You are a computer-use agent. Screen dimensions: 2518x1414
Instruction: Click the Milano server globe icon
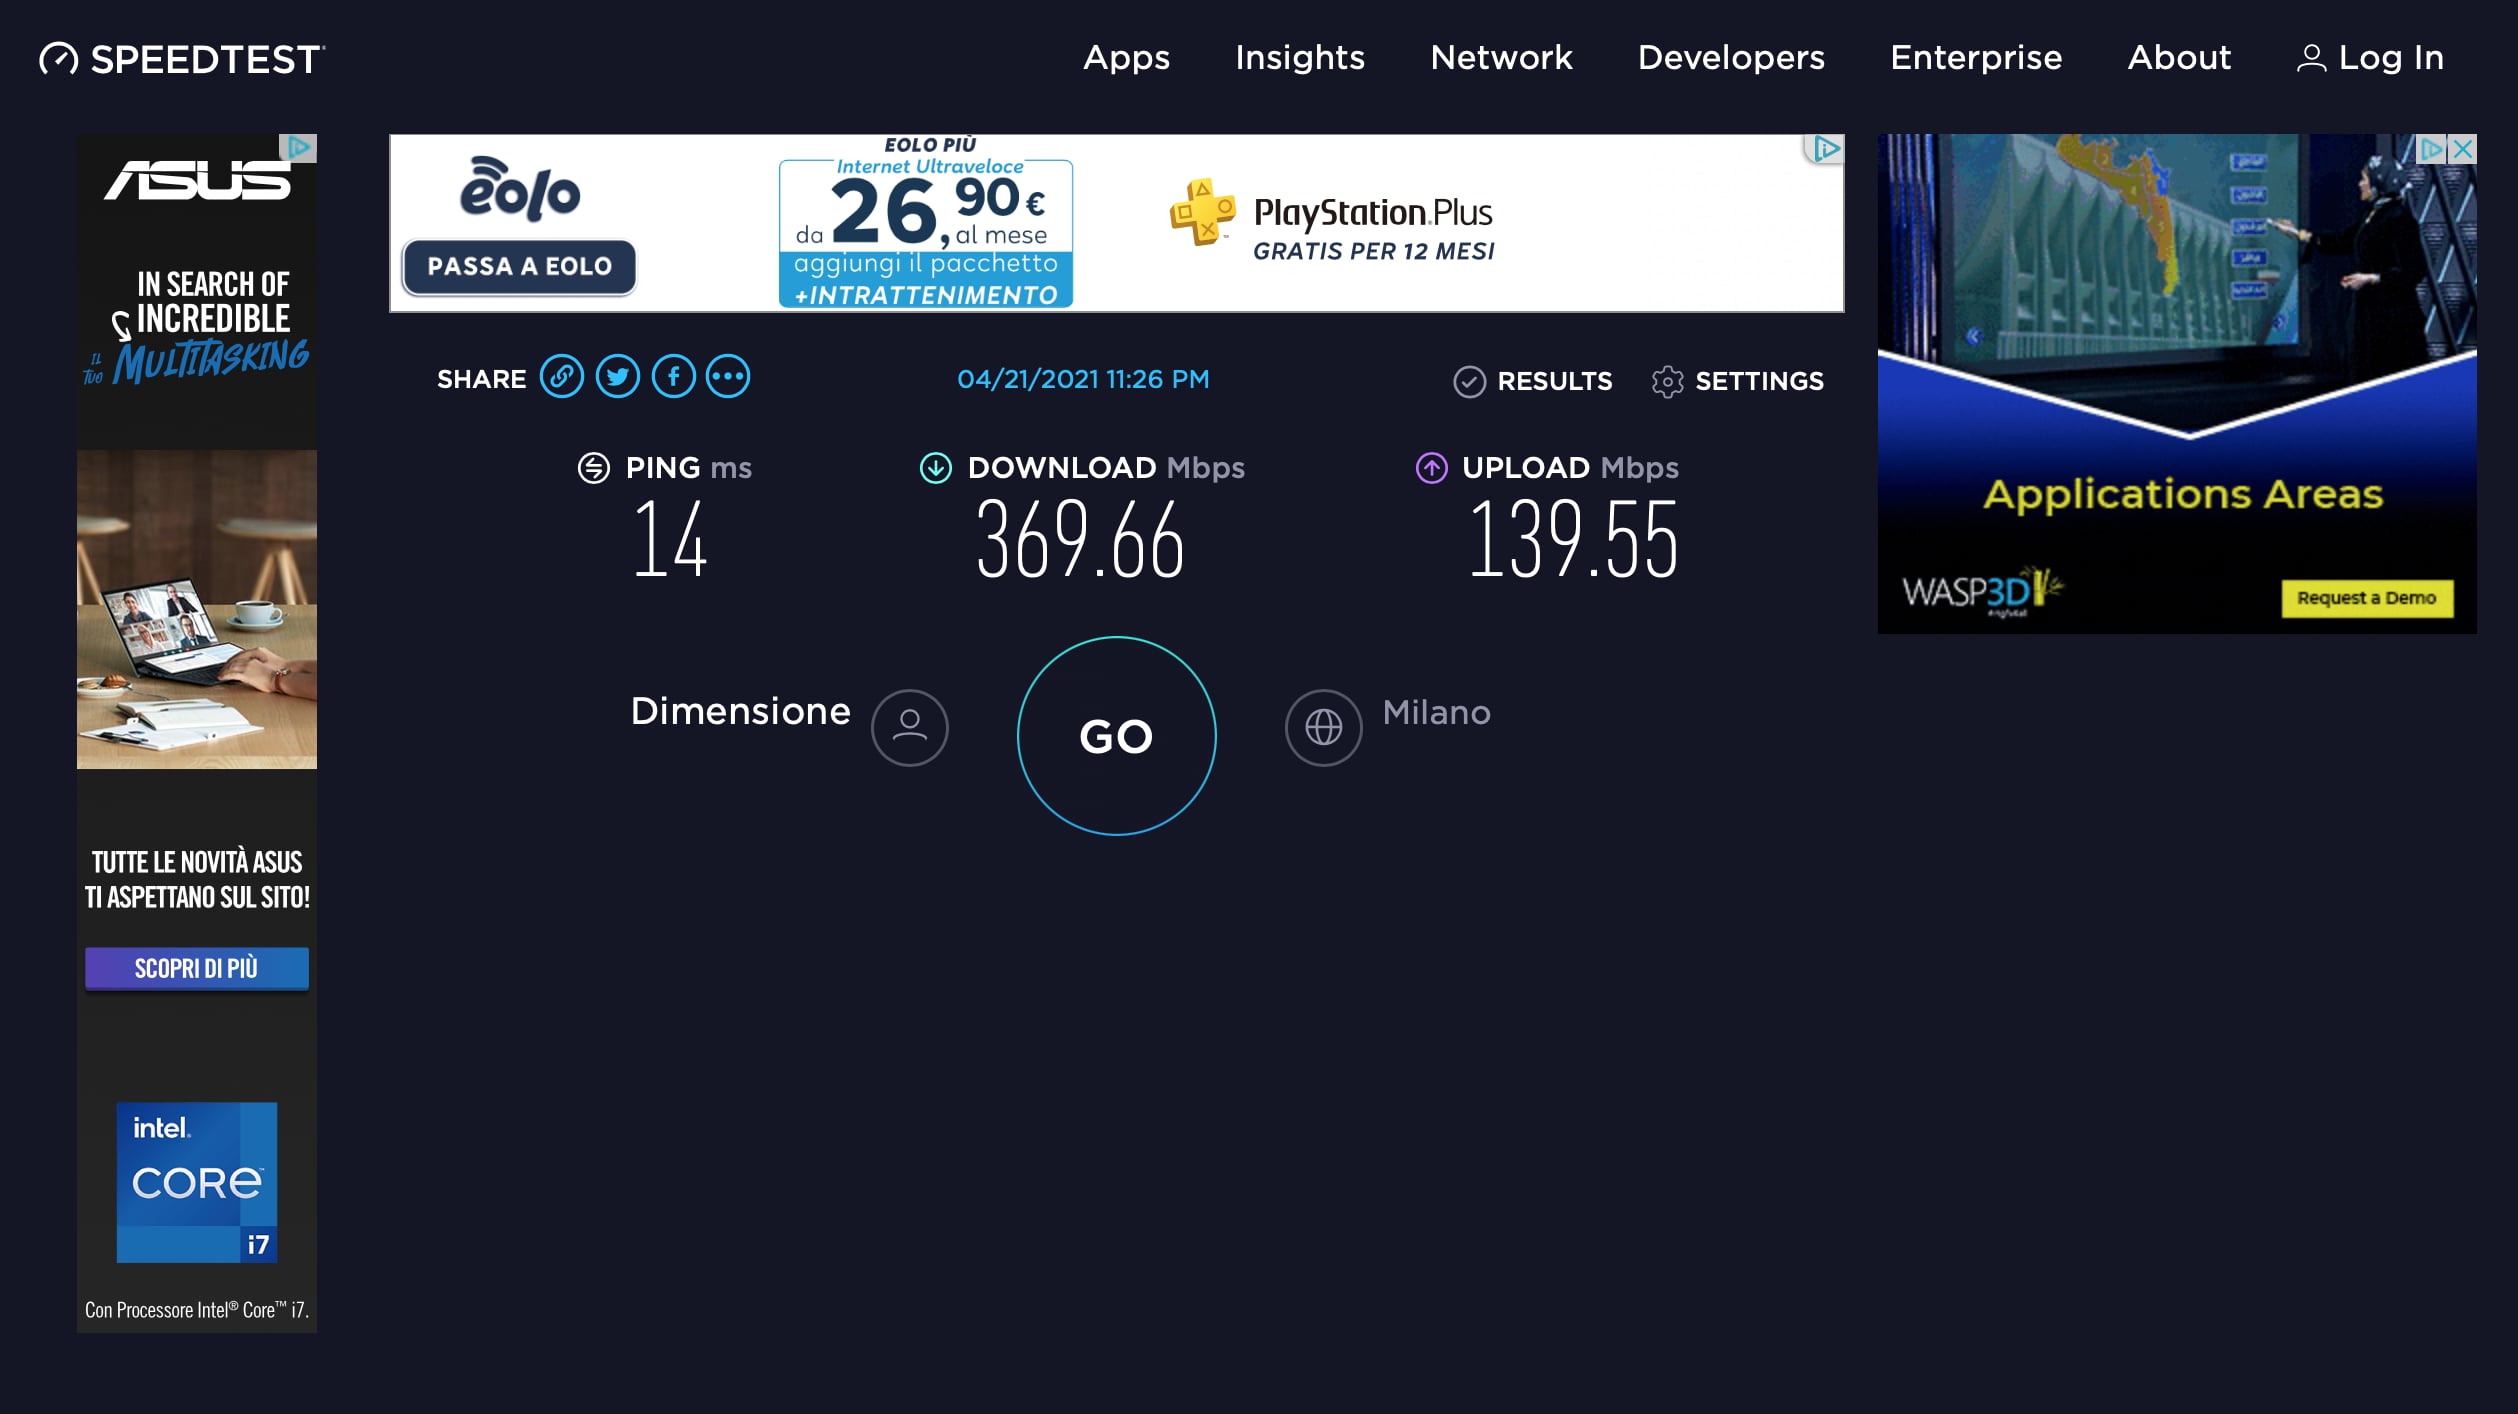[1323, 727]
